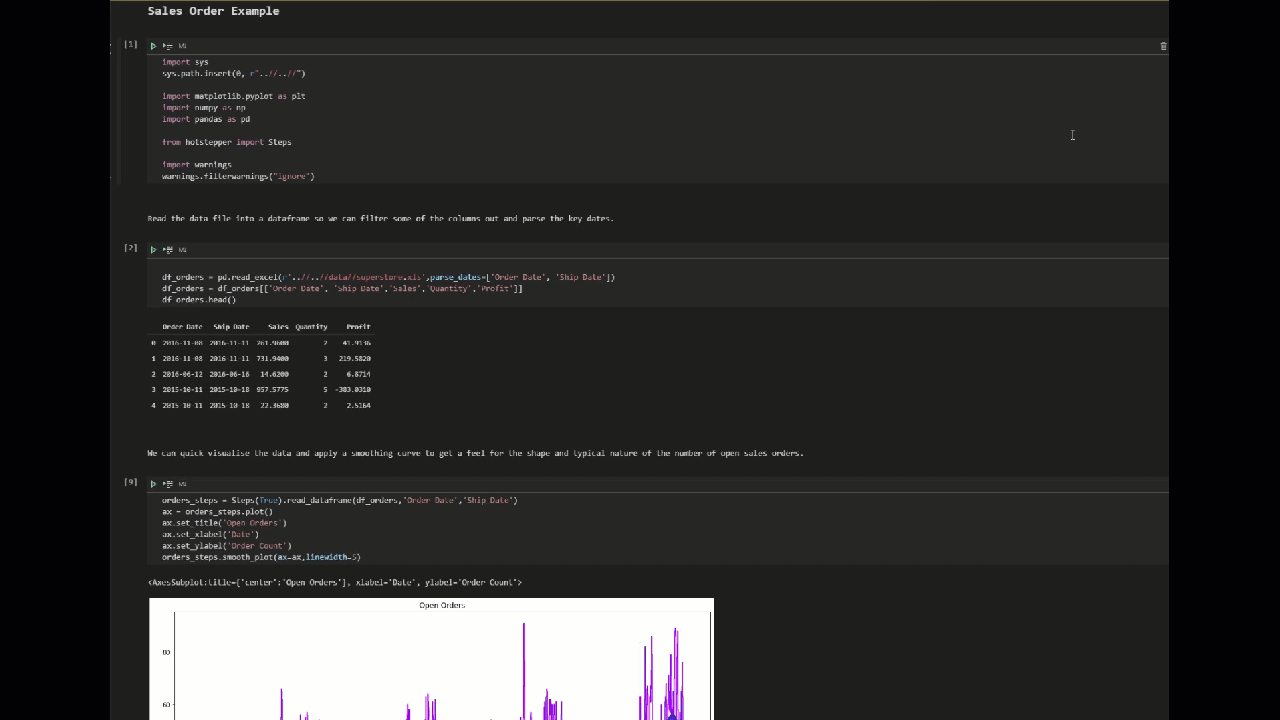Image resolution: width=1280 pixels, height=720 pixels.
Task: Click the 'ax = orders_steps.plot()' line
Action: (x=217, y=511)
